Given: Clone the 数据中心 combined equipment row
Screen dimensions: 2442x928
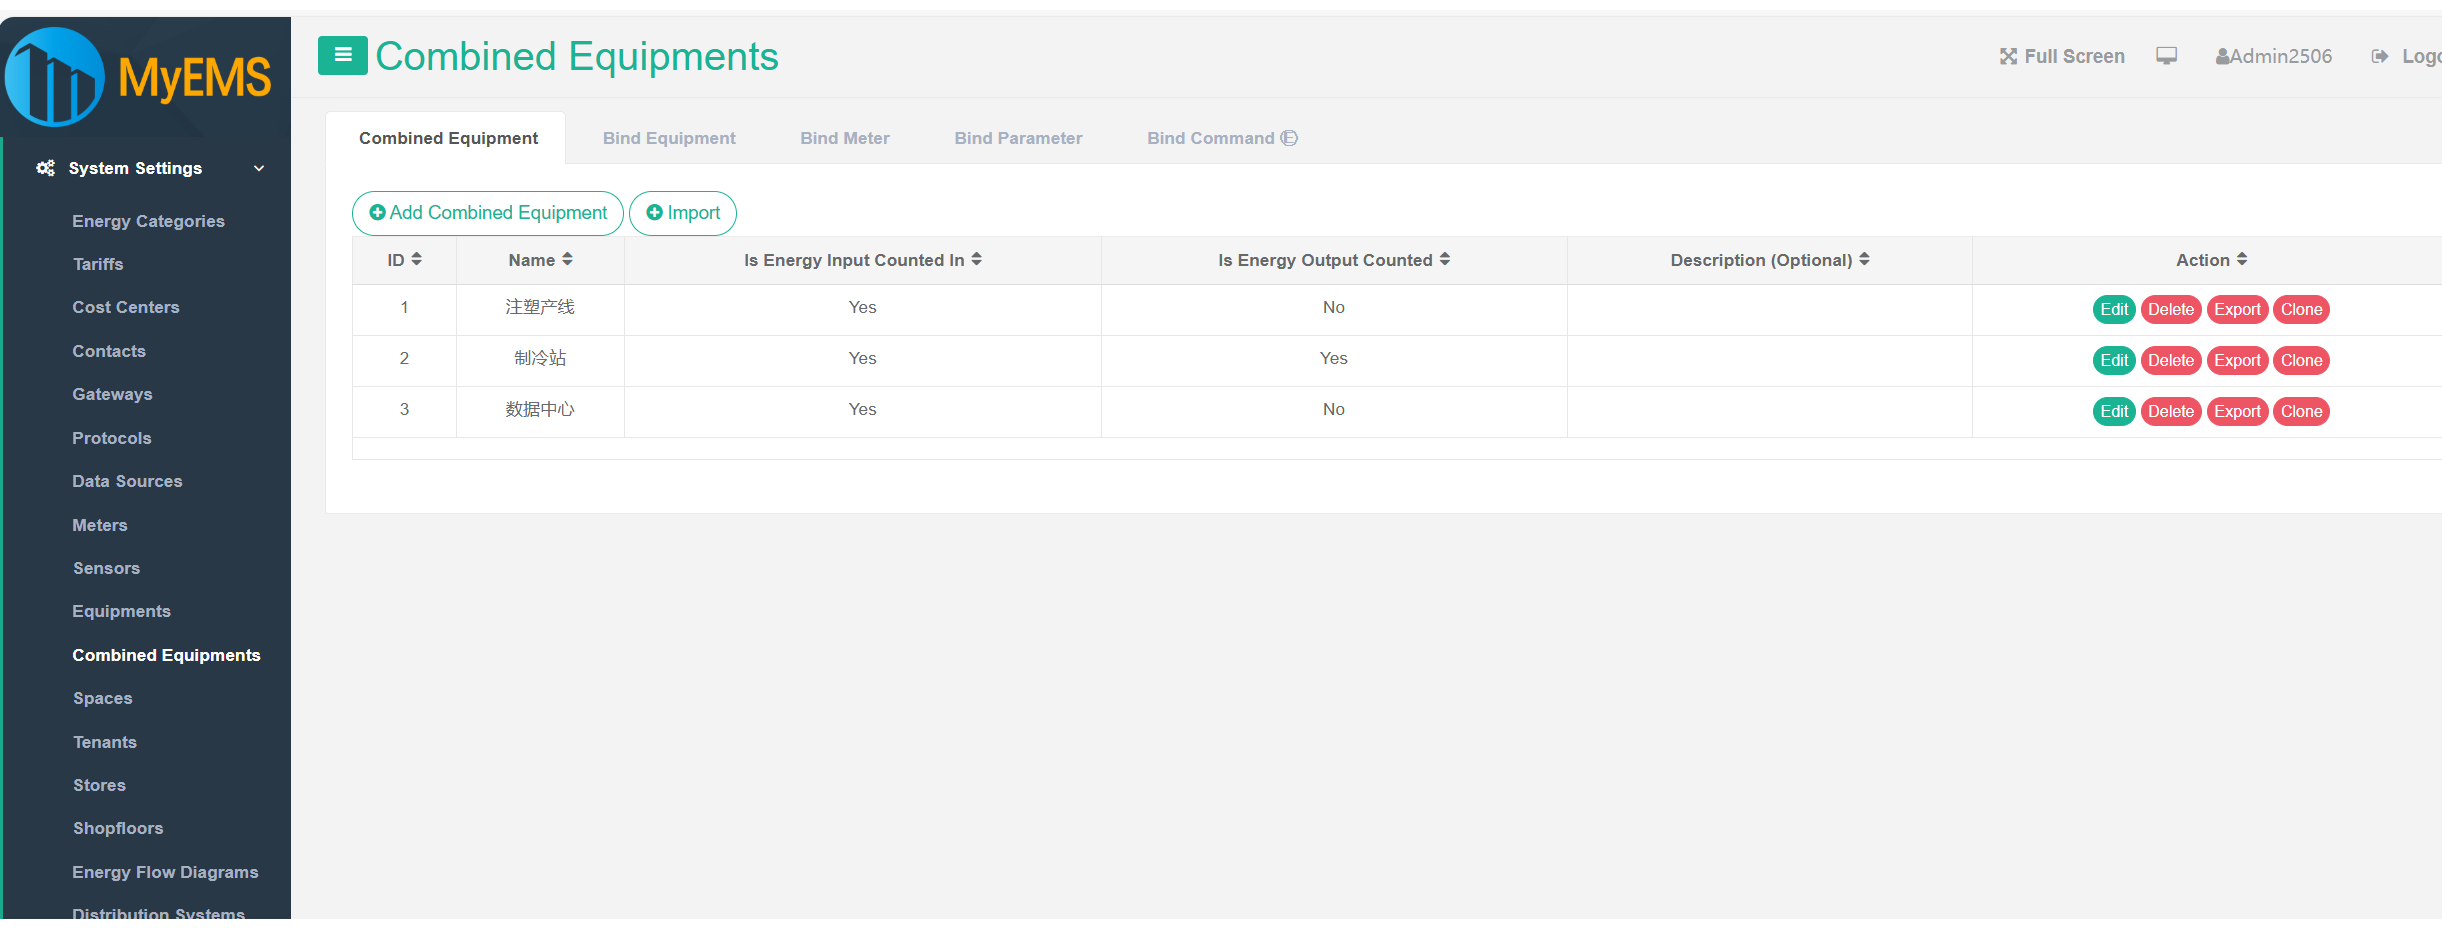Looking at the screenshot, I should (2300, 412).
